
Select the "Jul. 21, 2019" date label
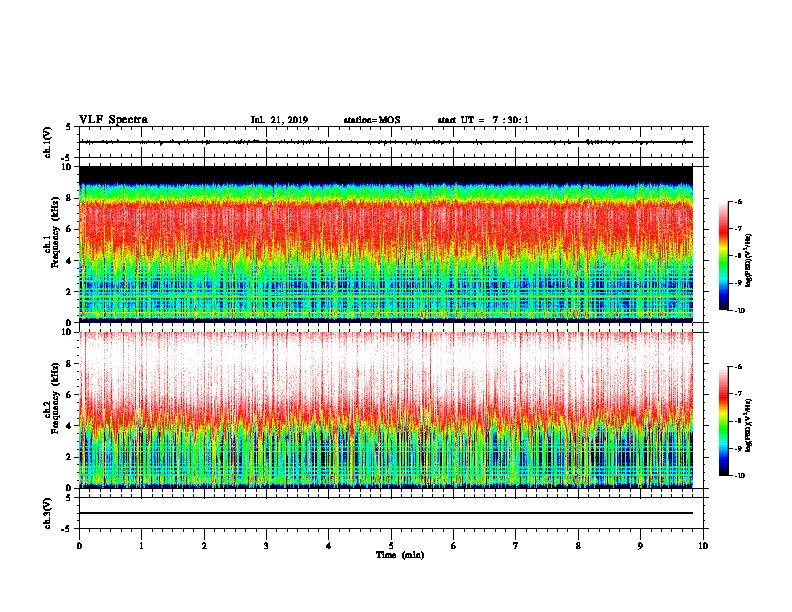click(x=279, y=120)
